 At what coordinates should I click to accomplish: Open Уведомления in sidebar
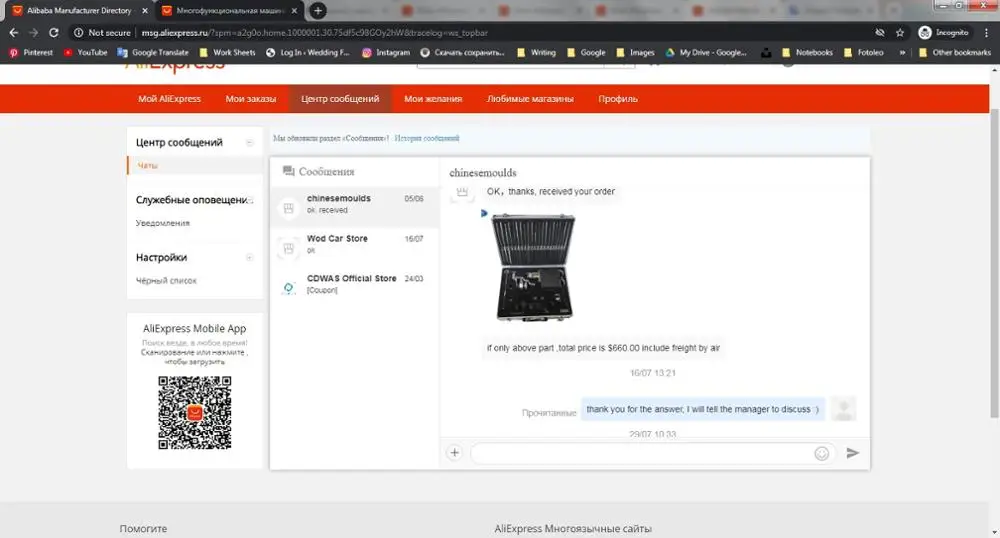tap(163, 223)
